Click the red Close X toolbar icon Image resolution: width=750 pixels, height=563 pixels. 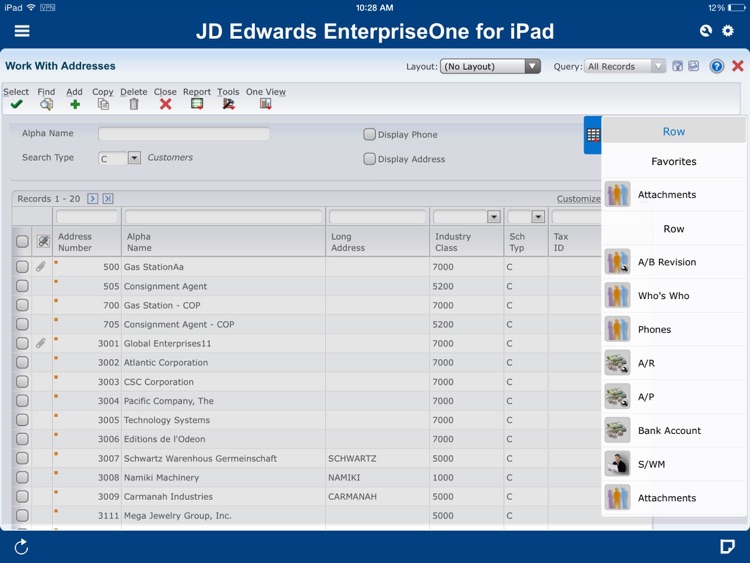pyautogui.click(x=165, y=104)
